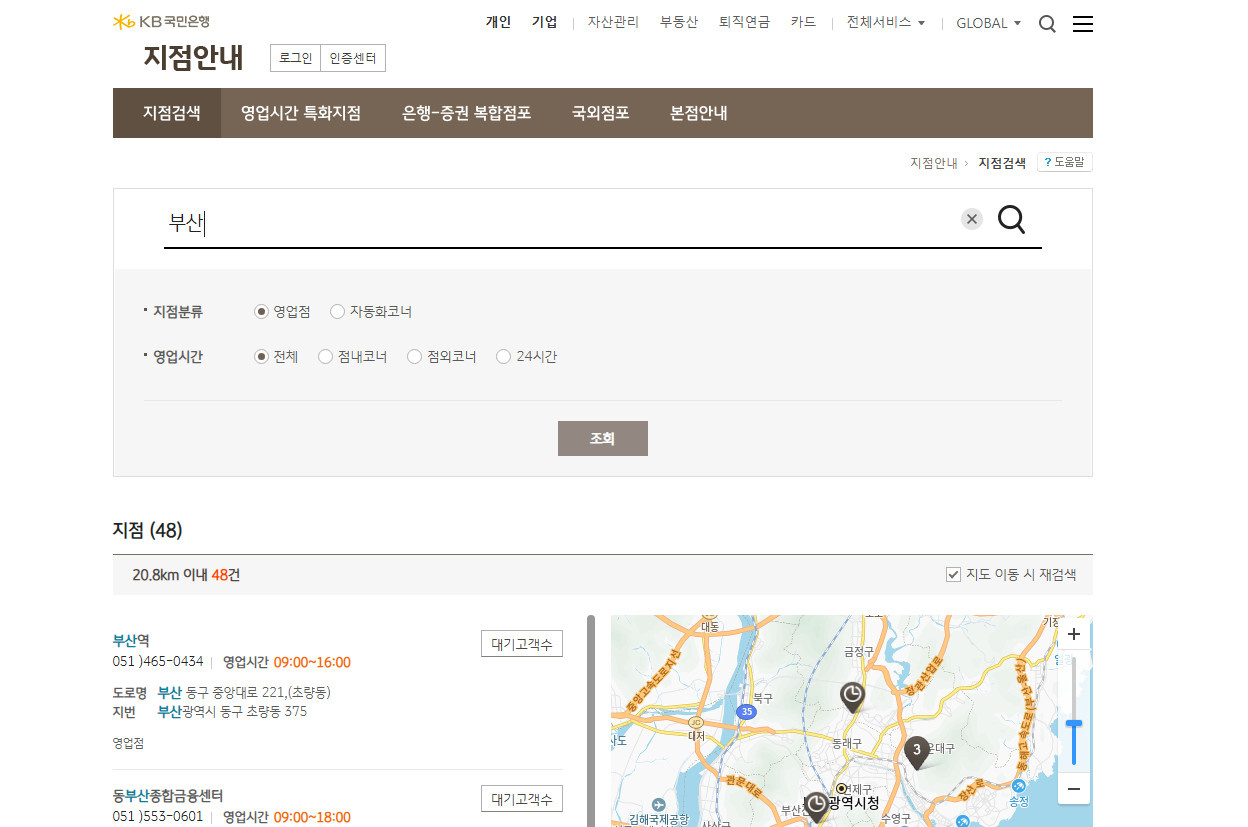Open the 부산역 branch link
This screenshot has width=1248, height=827.
coord(131,640)
